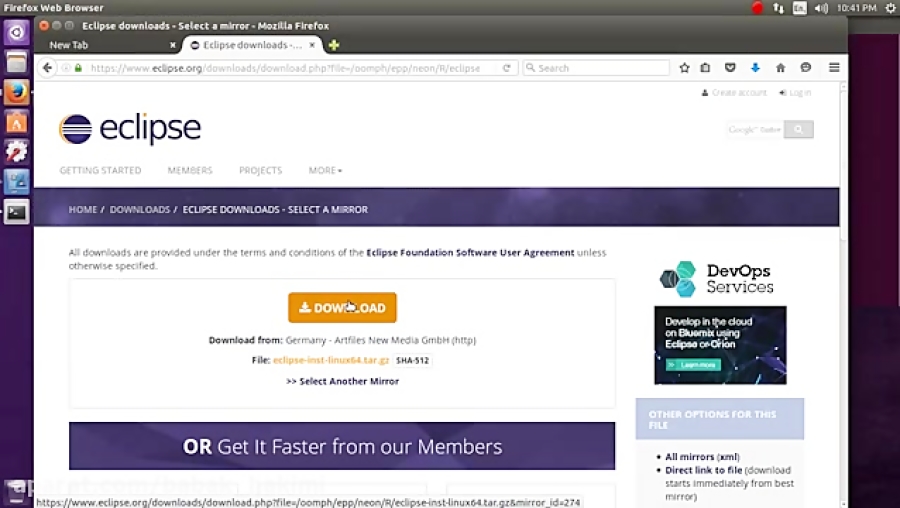
Task: Focus the browser Search field
Action: (596, 68)
